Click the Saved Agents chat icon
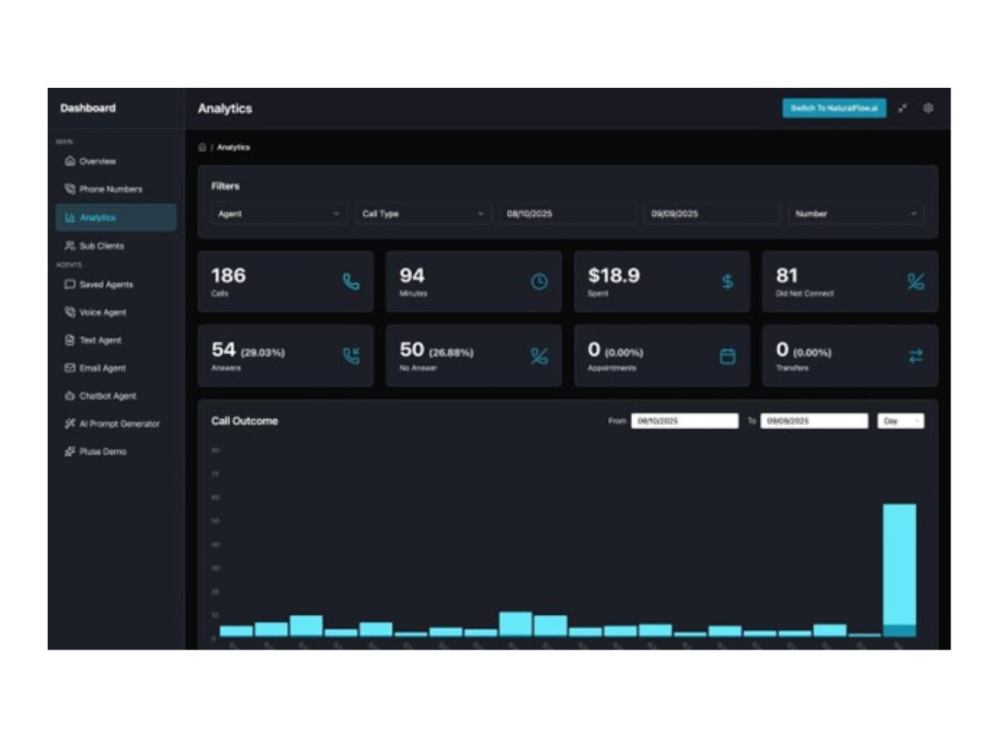The width and height of the screenshot is (1000, 750). coord(70,284)
